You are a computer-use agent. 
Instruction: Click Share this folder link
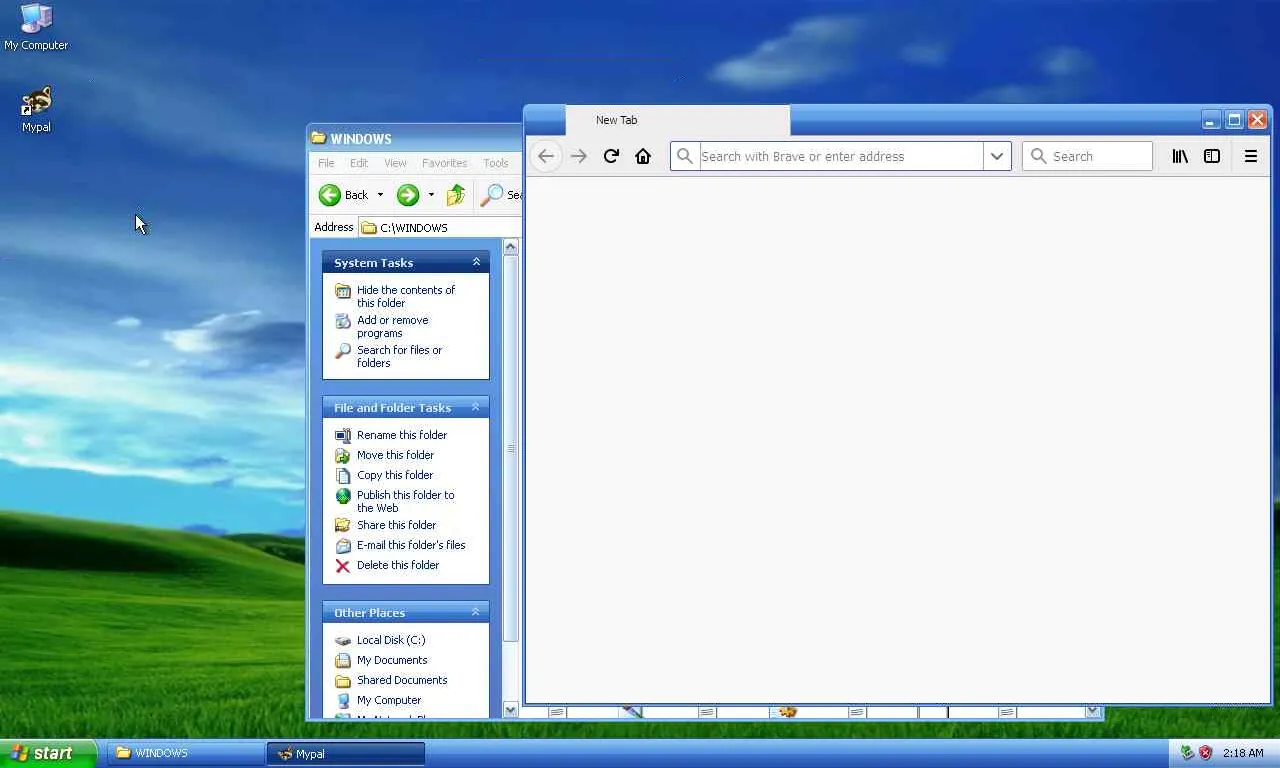pyautogui.click(x=396, y=525)
